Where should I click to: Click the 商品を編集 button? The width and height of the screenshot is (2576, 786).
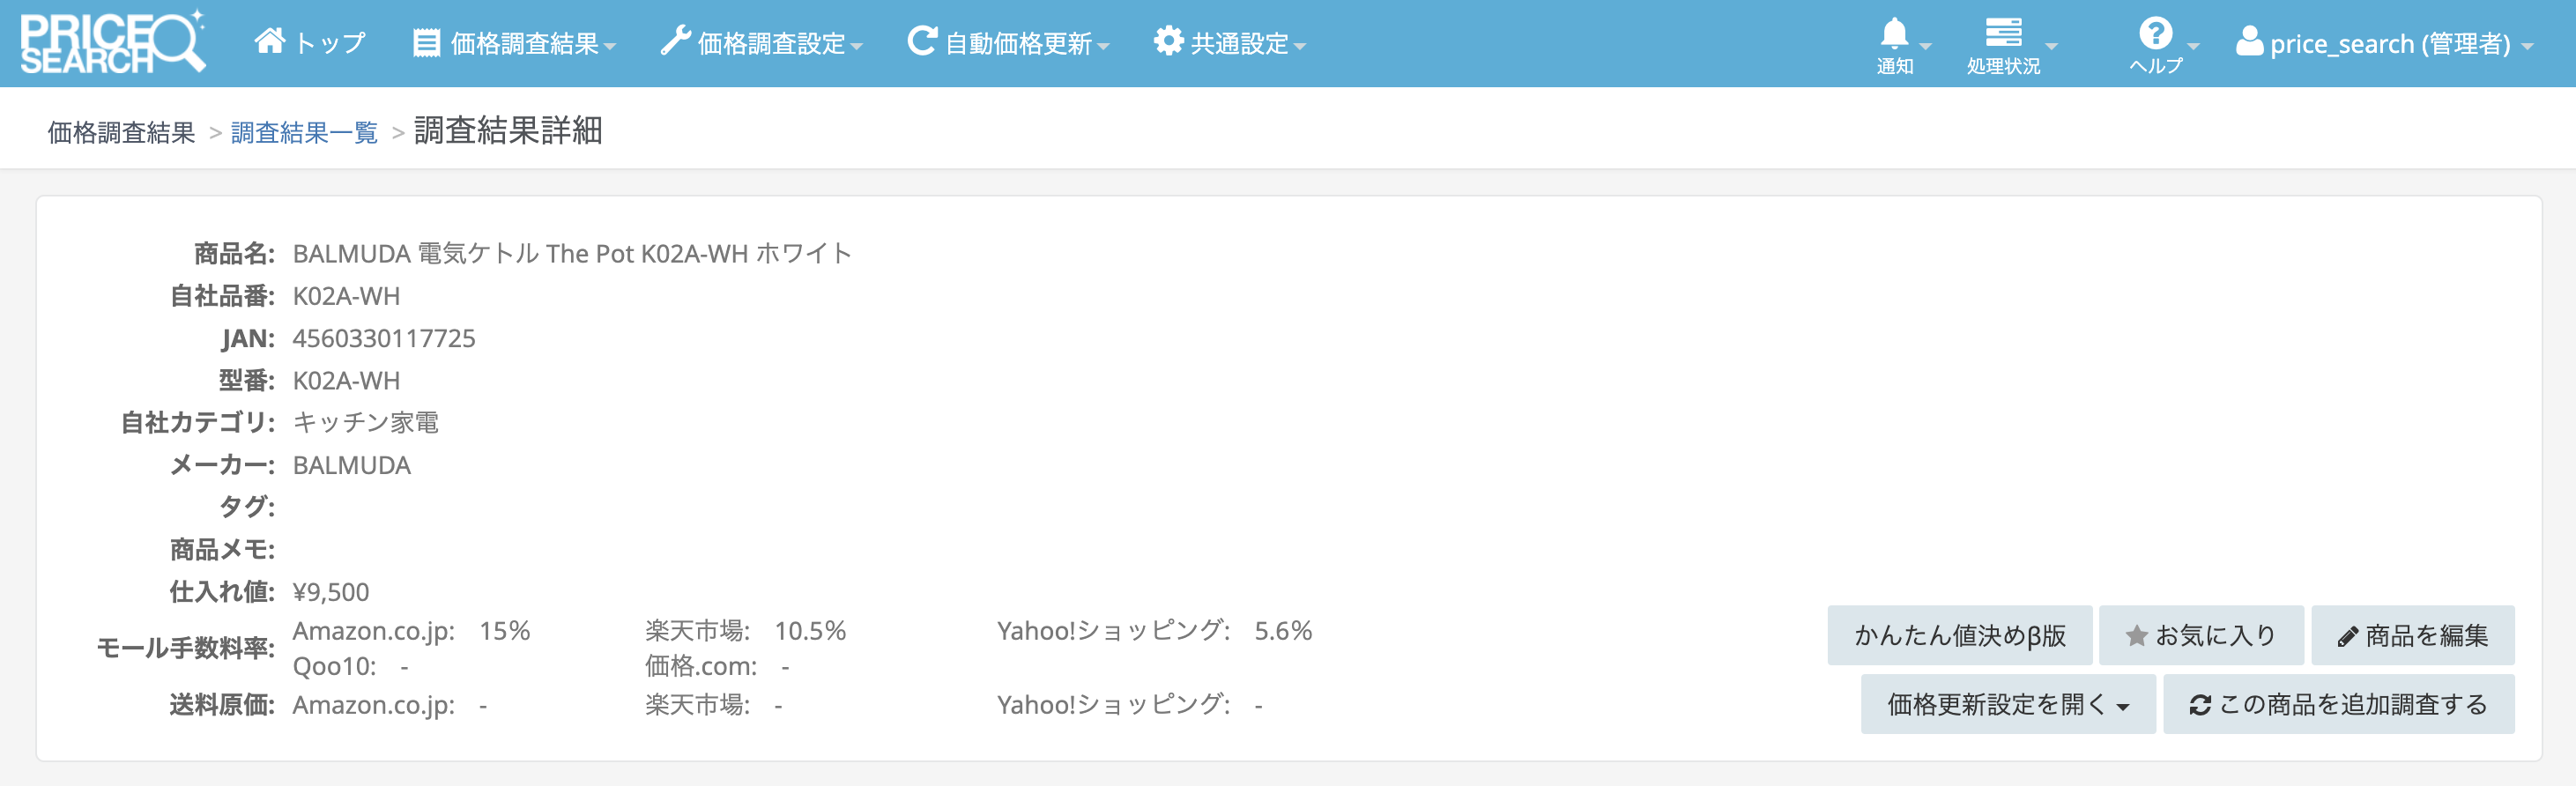coord(2412,636)
